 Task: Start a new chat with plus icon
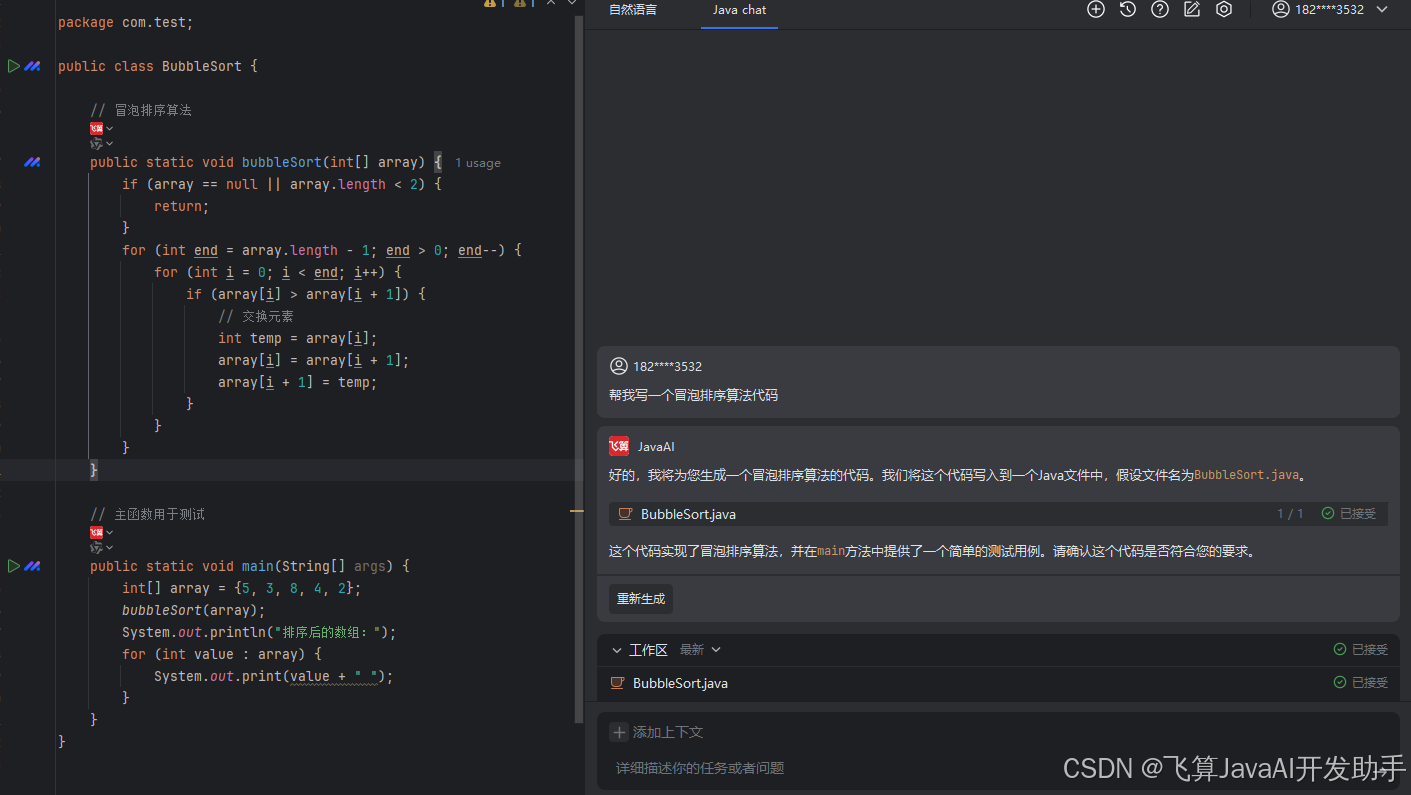tap(1096, 9)
